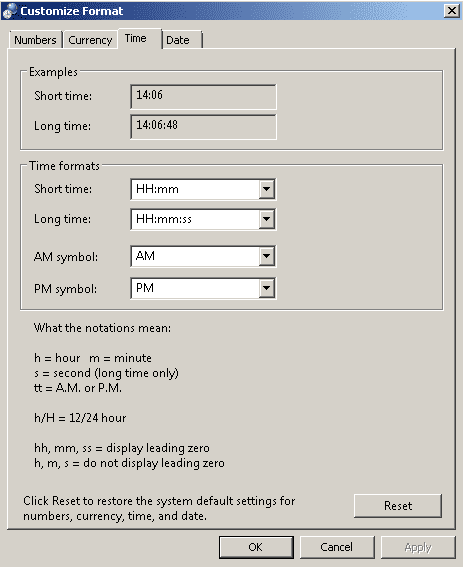The height and width of the screenshot is (567, 463).
Task: Click inside the HH:mm short time field
Action: tap(195, 189)
